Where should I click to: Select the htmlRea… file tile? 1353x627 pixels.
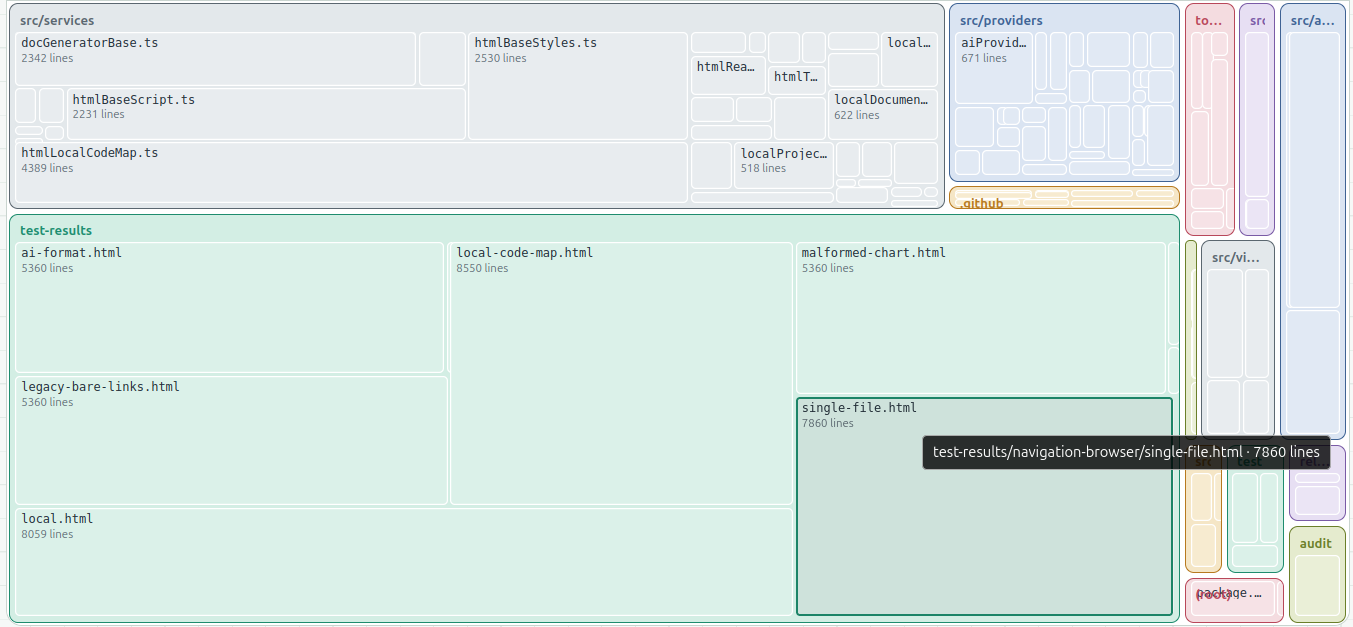[728, 75]
